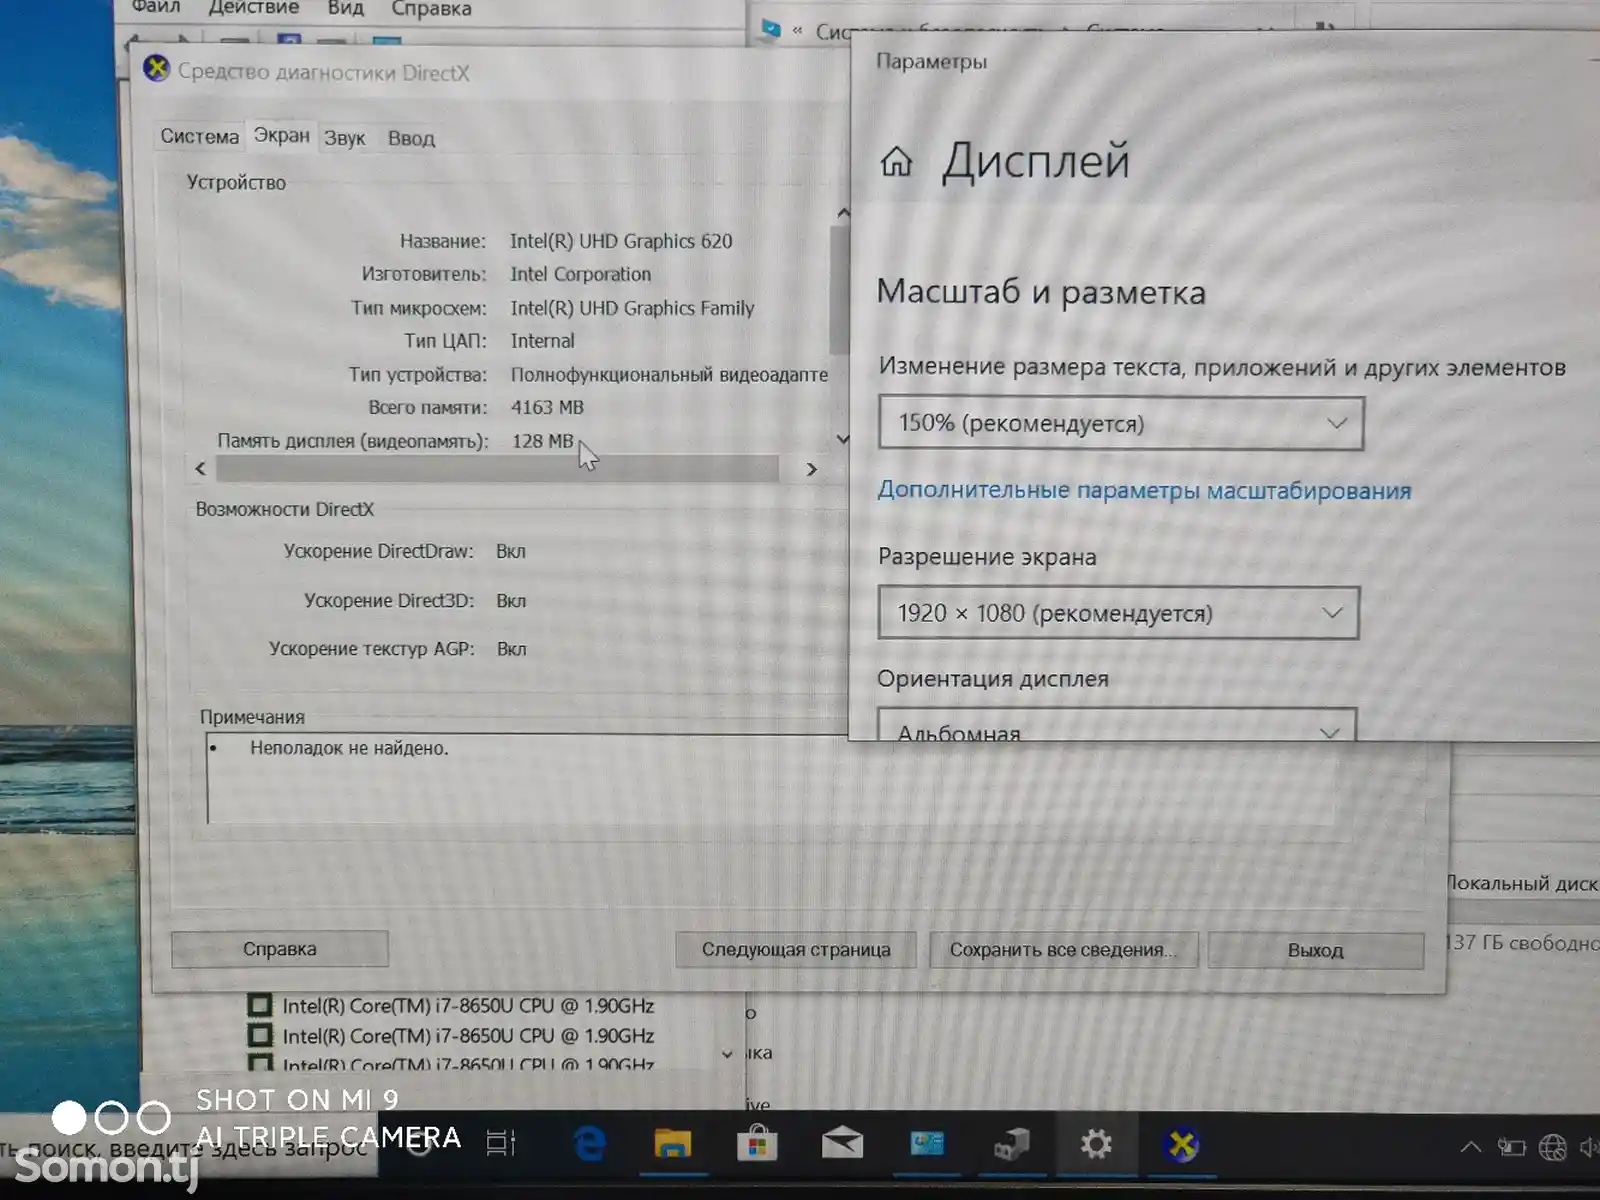Viewport: 1600px width, 1200px height.
Task: Click the 4163 MB total memory value
Action: coord(547,407)
